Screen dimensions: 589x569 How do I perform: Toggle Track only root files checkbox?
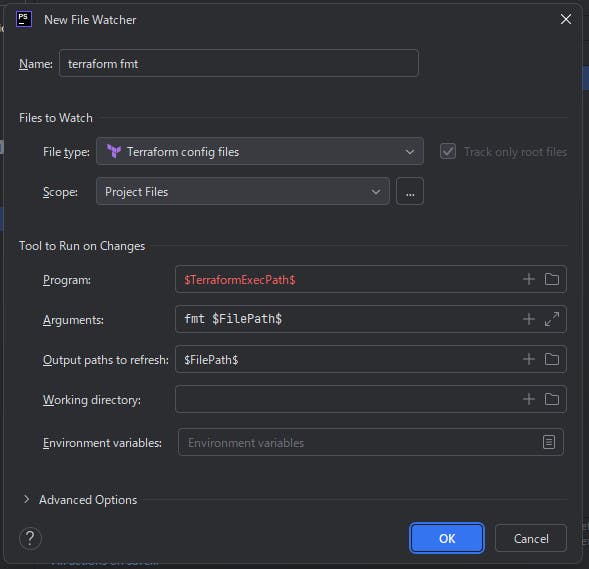[x=448, y=151]
